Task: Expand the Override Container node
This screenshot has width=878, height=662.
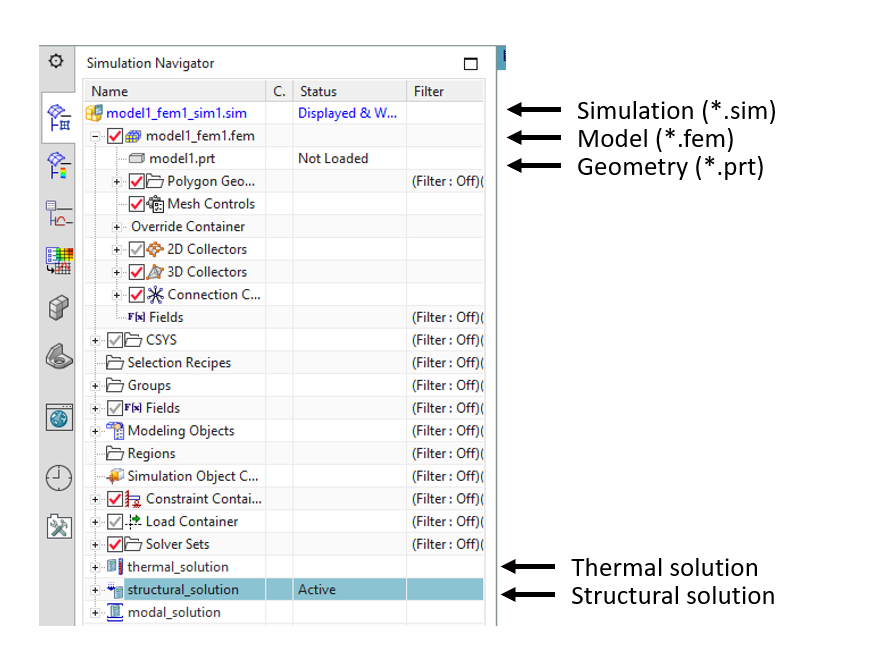Action: (x=116, y=227)
